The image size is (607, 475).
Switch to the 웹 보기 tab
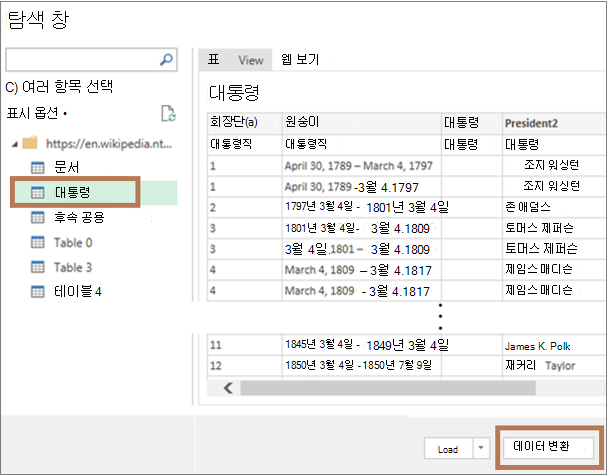(300, 60)
